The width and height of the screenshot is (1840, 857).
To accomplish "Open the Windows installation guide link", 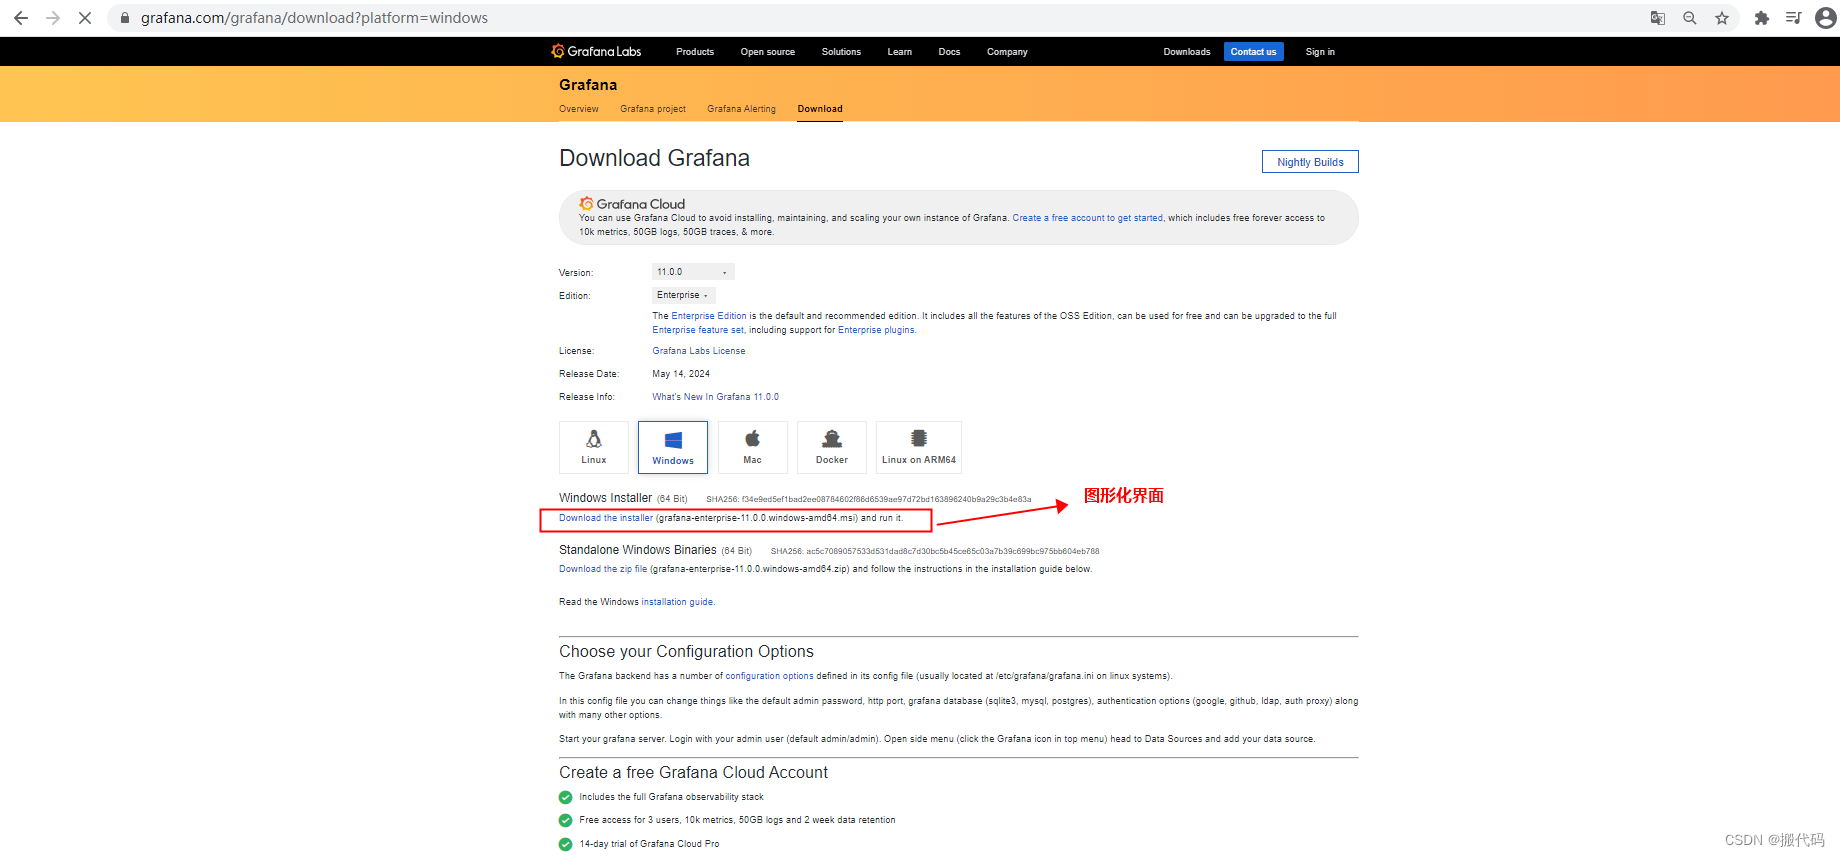I will tap(677, 602).
